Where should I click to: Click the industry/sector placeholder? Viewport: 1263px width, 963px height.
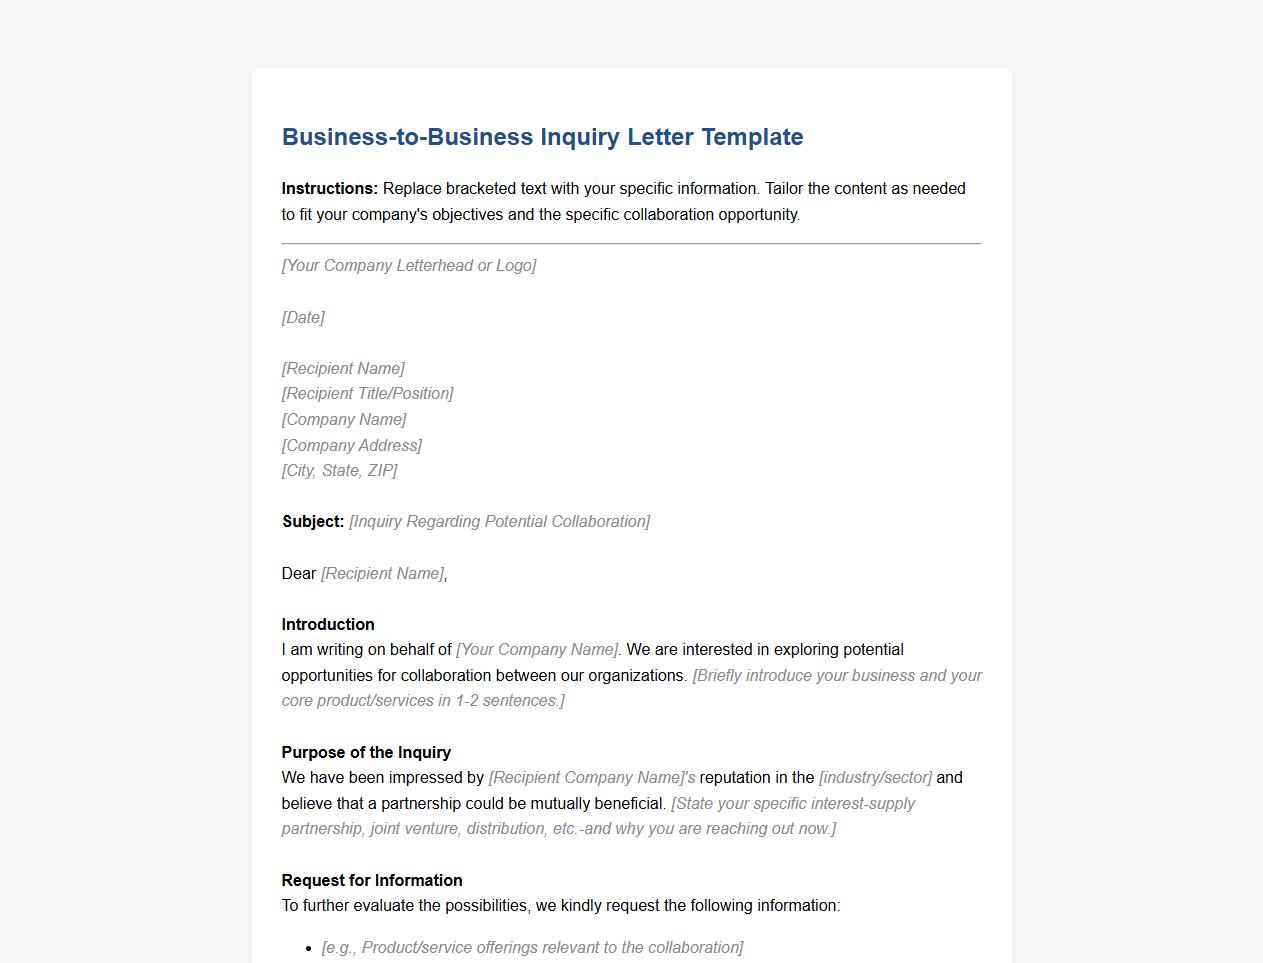pyautogui.click(x=875, y=778)
